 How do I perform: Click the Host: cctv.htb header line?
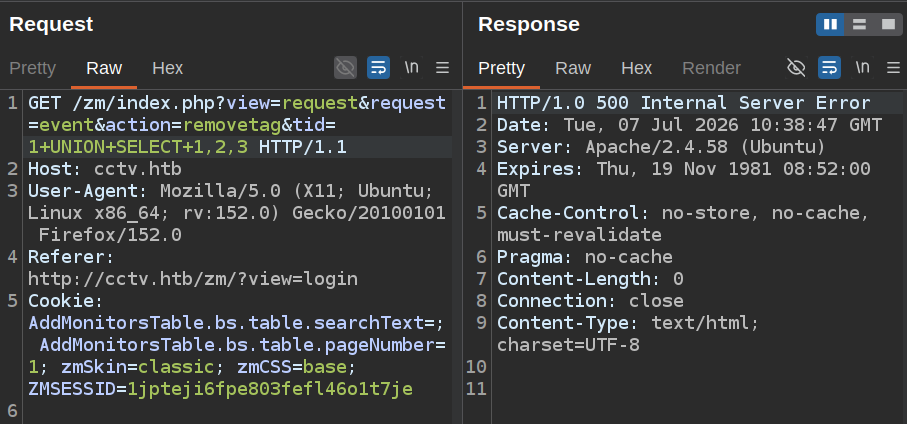click(105, 169)
